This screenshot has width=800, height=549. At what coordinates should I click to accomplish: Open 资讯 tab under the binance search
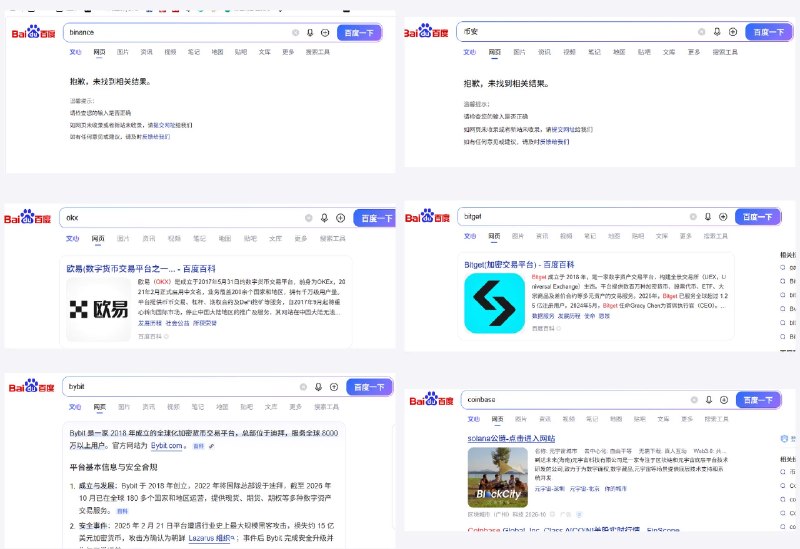pos(146,52)
